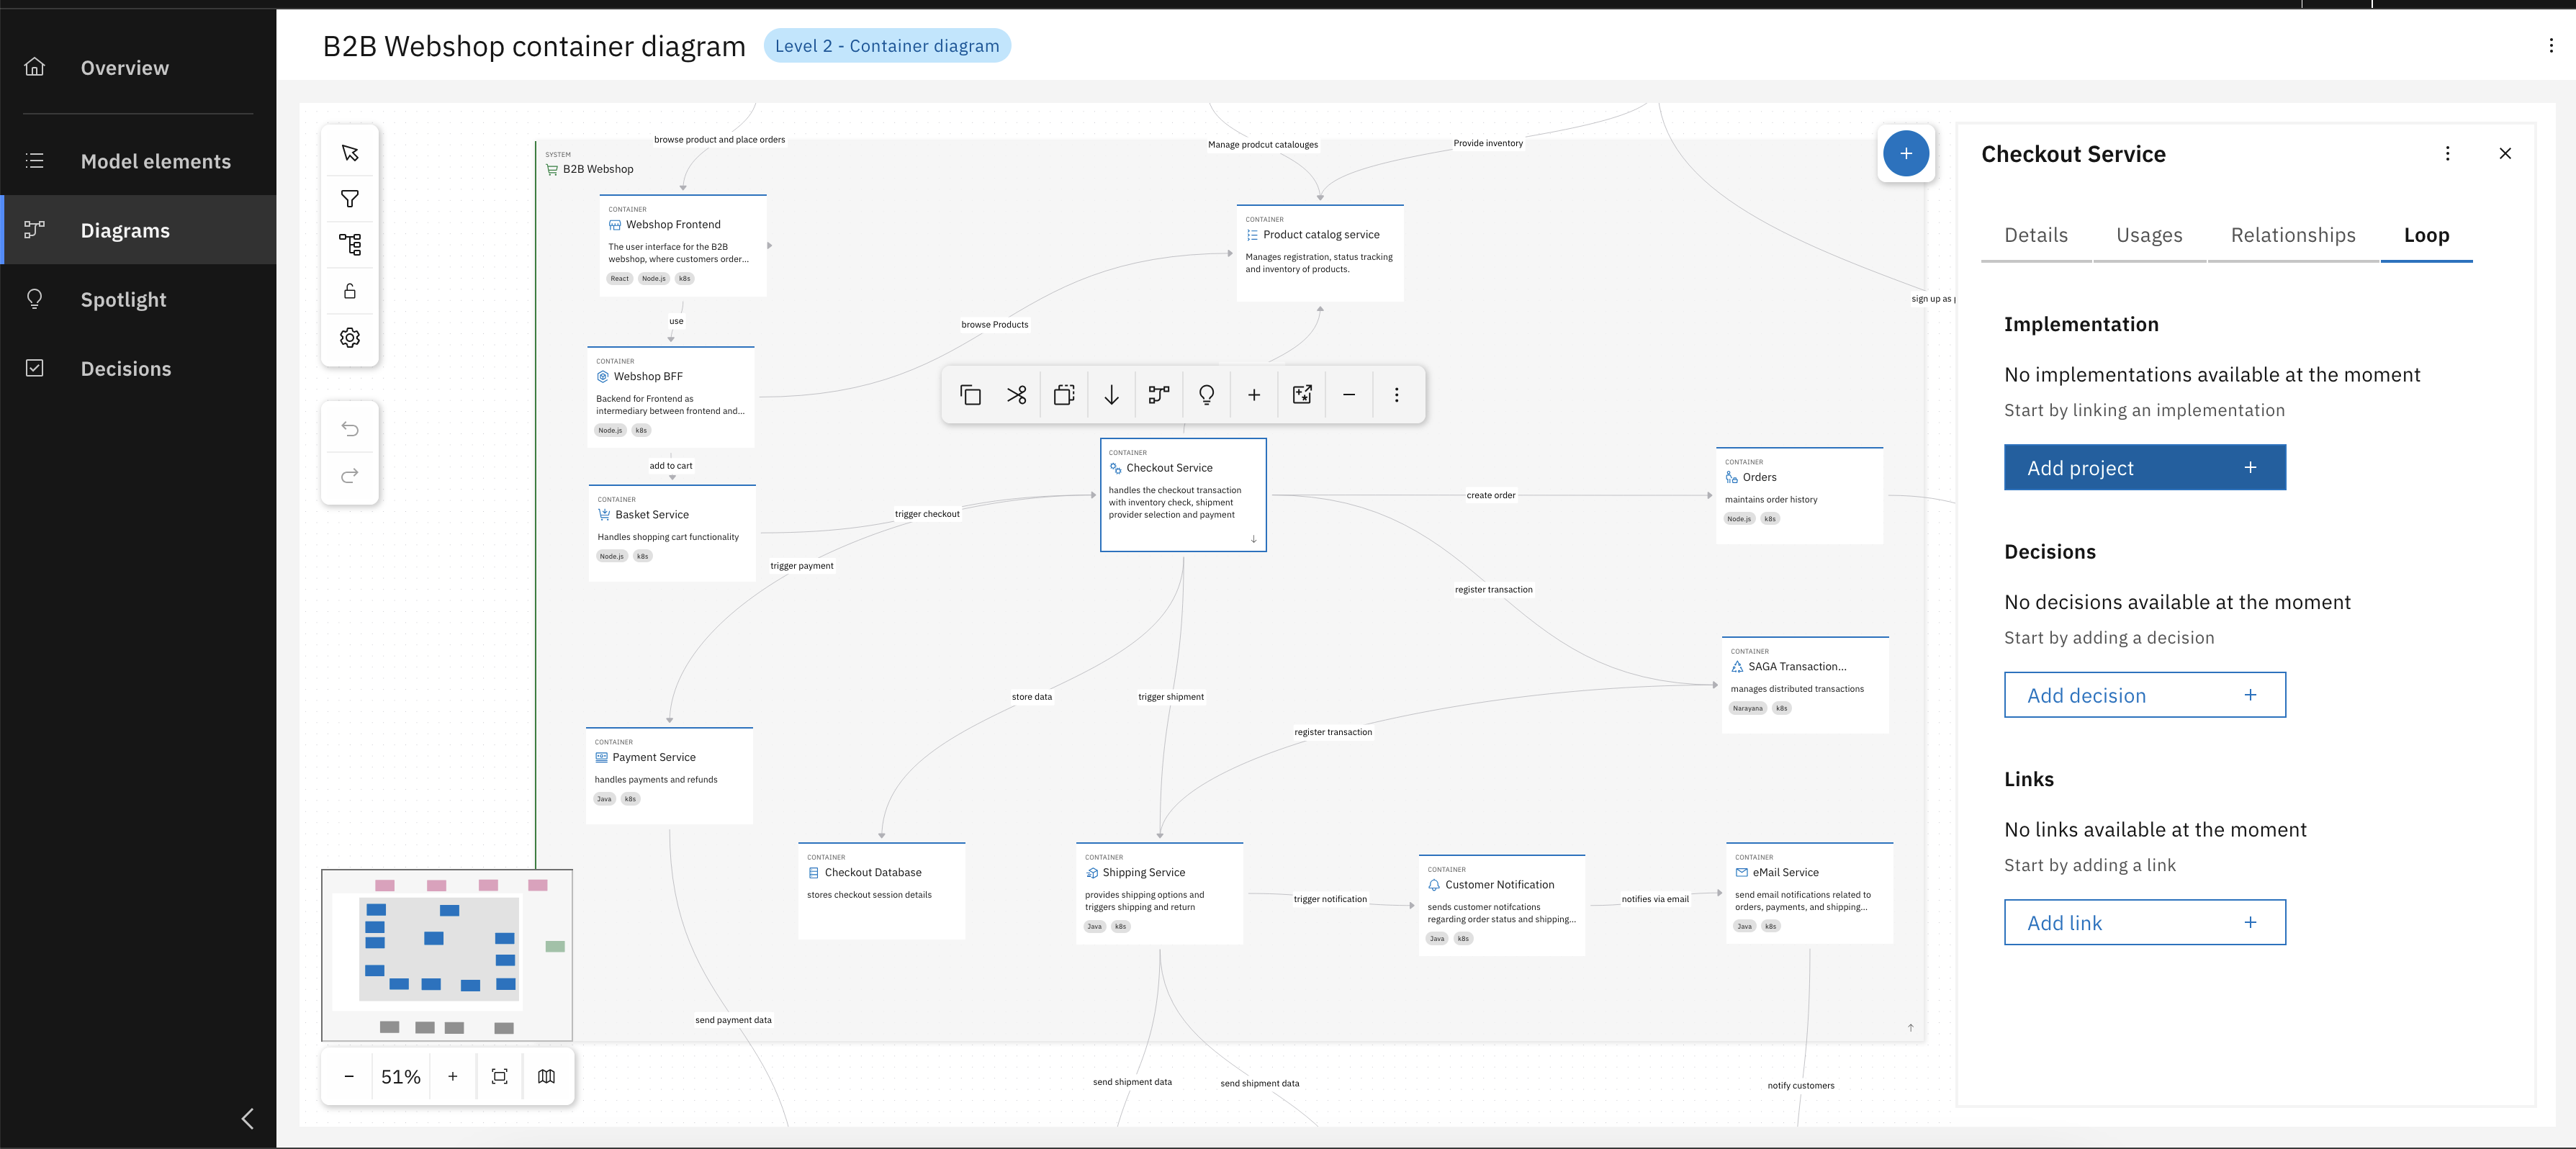This screenshot has width=2576, height=1149.
Task: Open the filter tool in the canvas toolbar
Action: [x=349, y=199]
